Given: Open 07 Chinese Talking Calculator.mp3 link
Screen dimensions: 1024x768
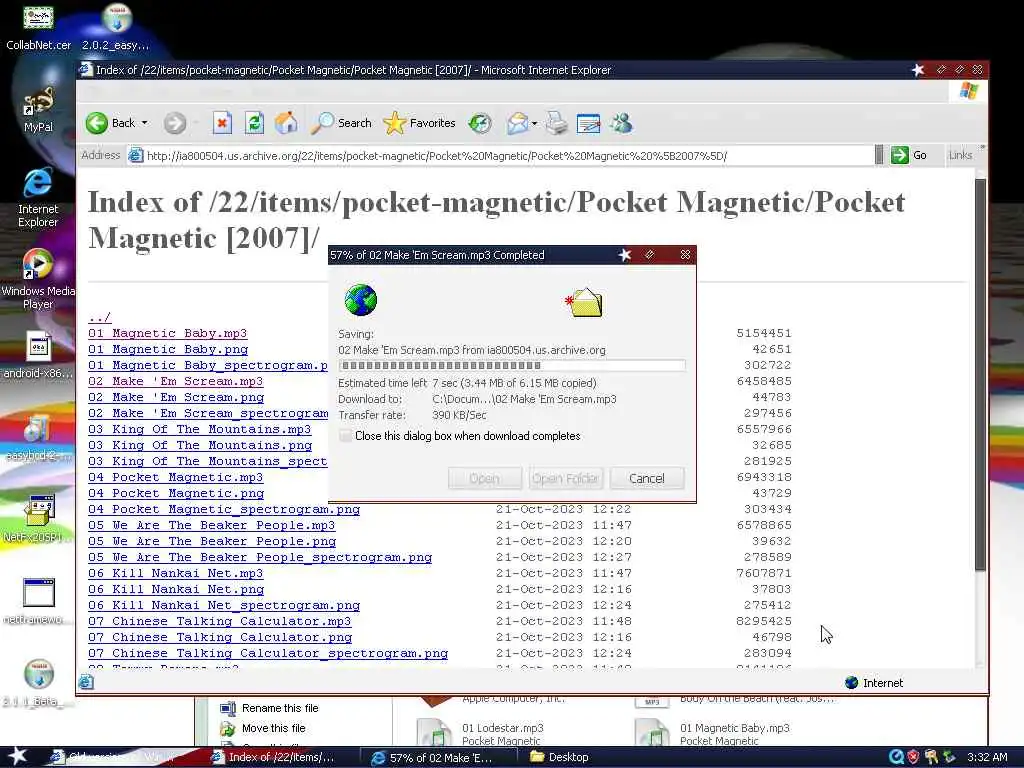Looking at the screenshot, I should pyautogui.click(x=219, y=621).
